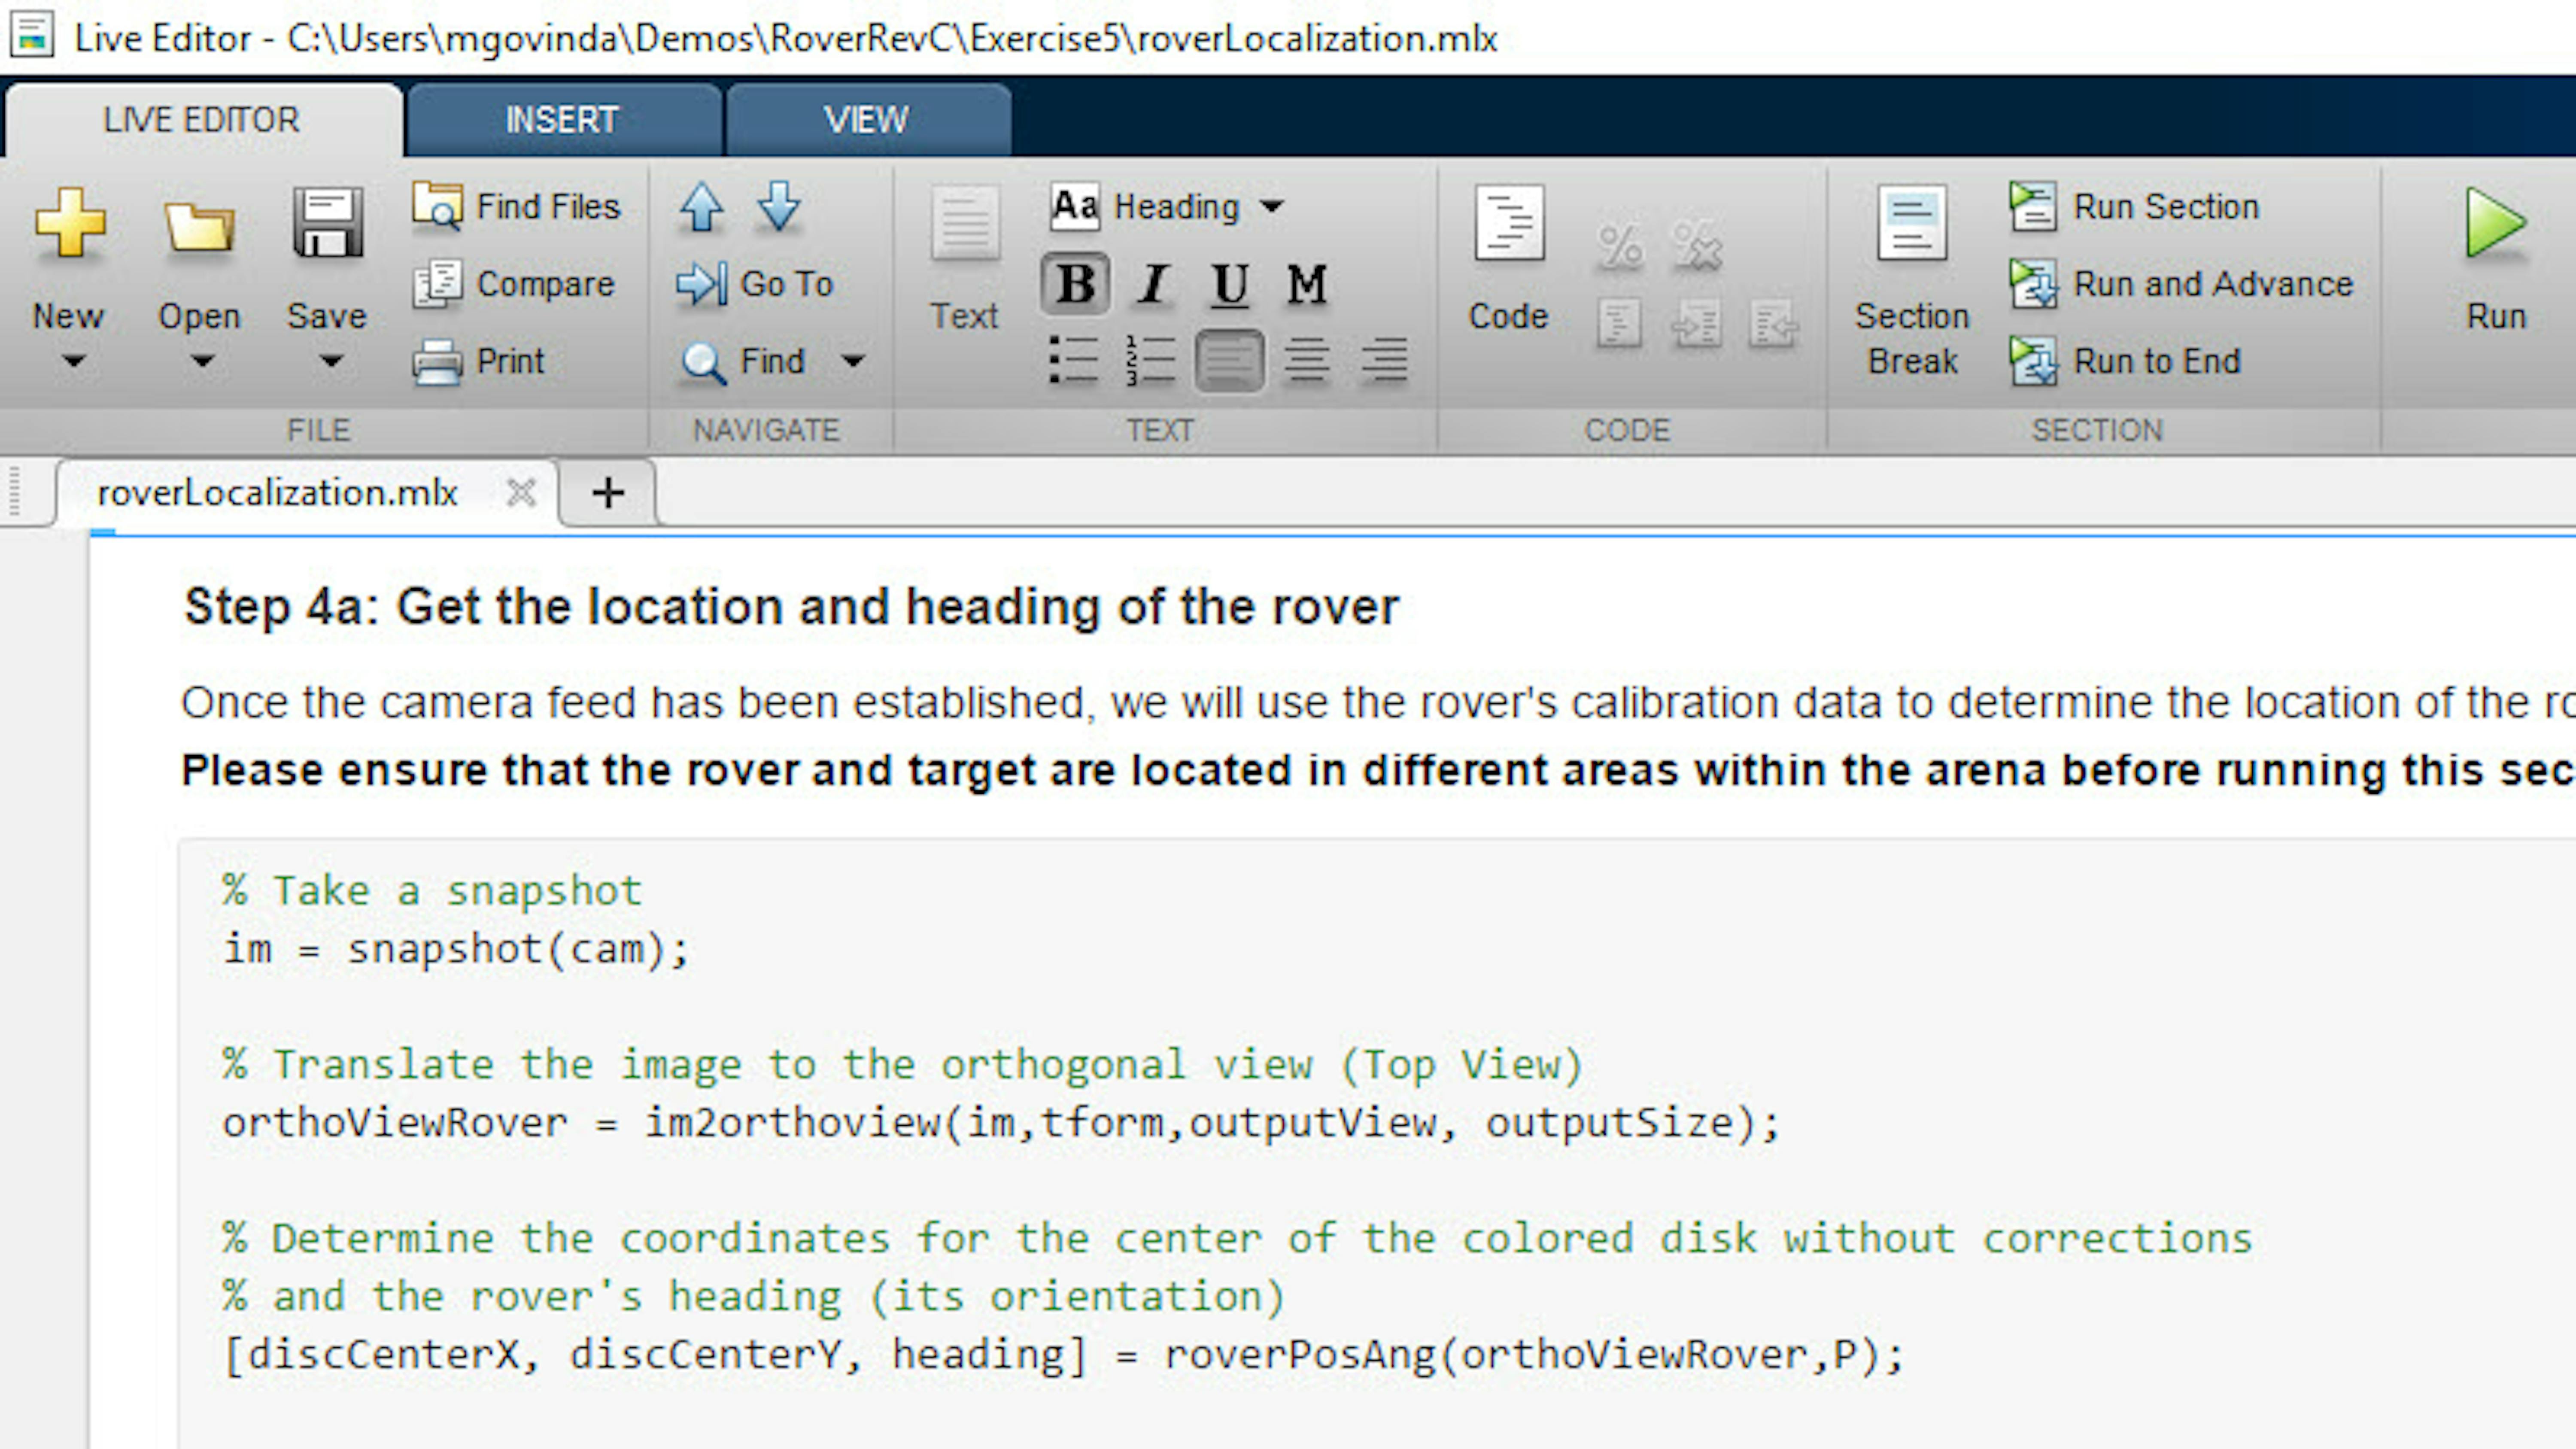Click the decrease indent icon

[x=1774, y=324]
